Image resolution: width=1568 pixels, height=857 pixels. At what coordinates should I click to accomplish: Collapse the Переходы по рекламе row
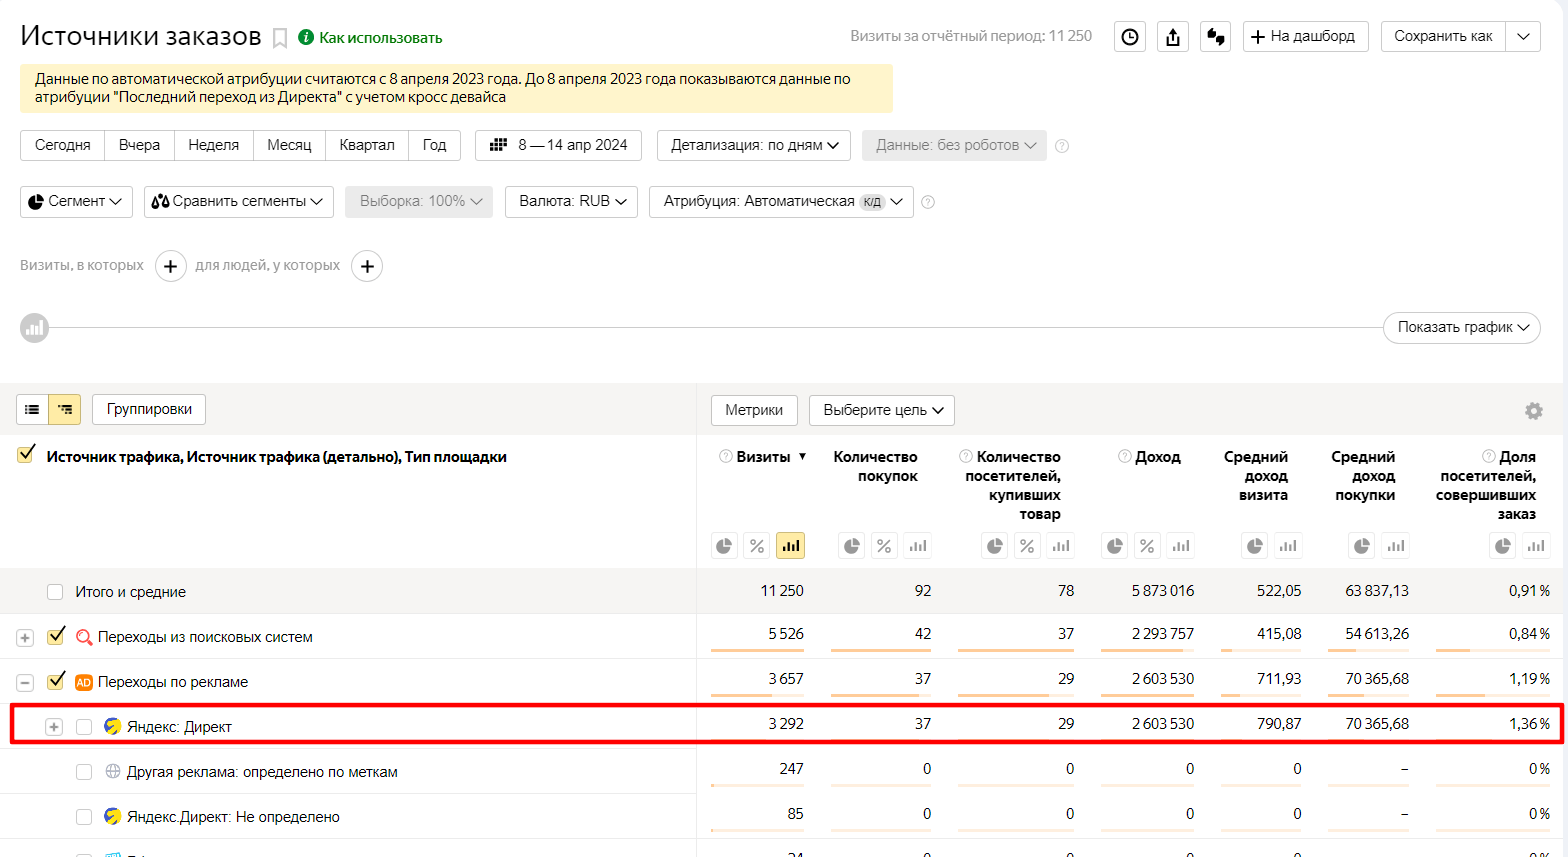click(25, 682)
